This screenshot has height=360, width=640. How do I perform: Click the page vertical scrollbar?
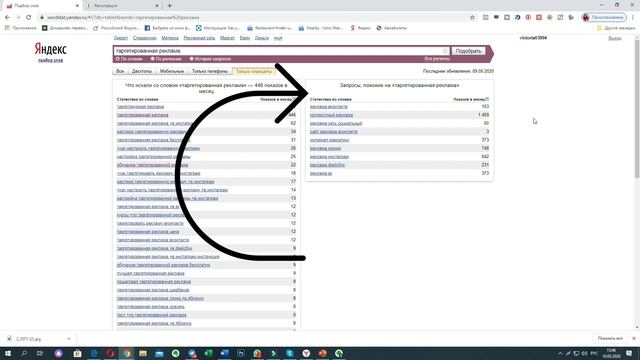[637, 108]
